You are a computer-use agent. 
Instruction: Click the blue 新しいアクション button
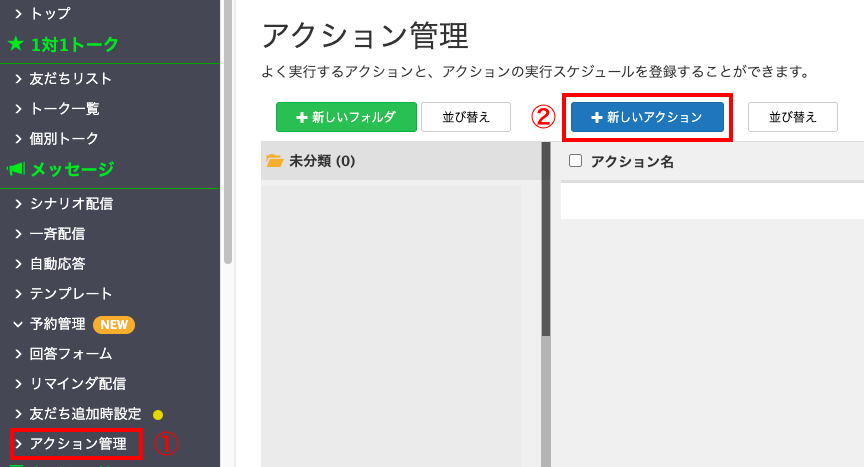(x=647, y=117)
